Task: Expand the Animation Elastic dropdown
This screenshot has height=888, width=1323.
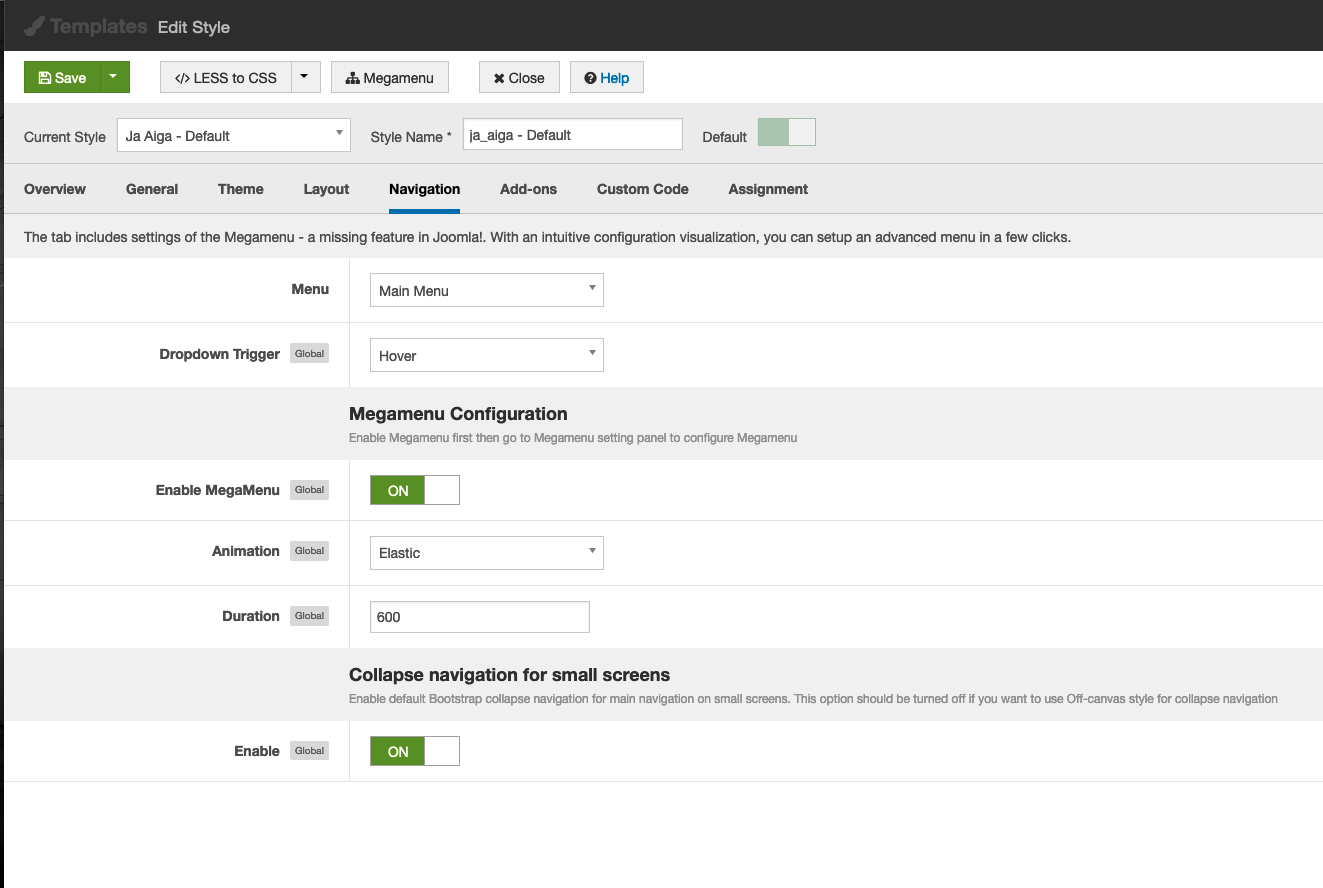Action: pyautogui.click(x=486, y=553)
